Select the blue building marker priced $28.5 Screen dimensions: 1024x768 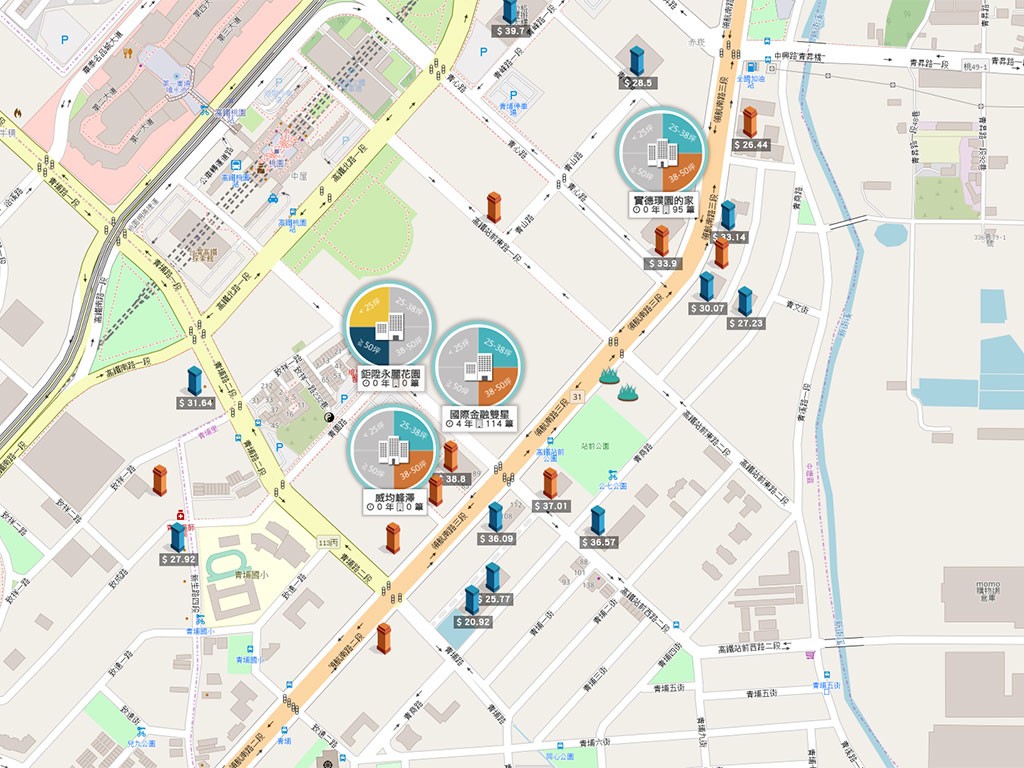637,61
